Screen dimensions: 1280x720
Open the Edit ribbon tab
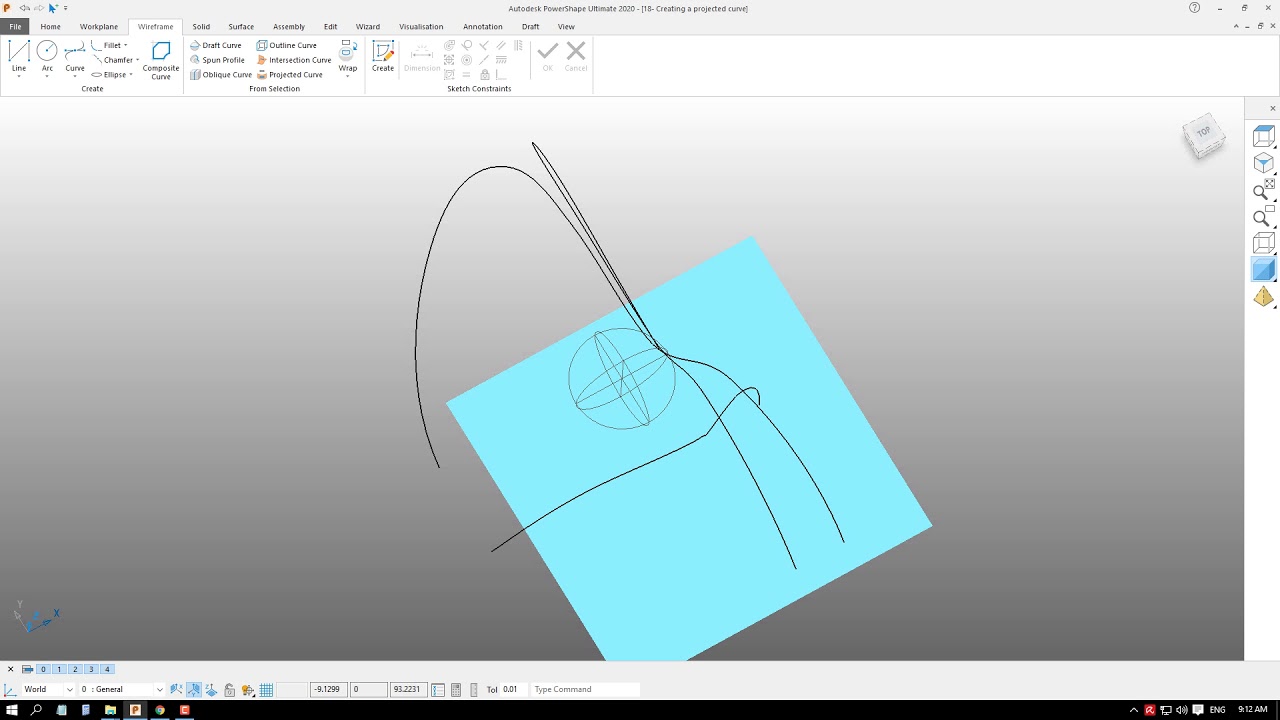(x=330, y=27)
